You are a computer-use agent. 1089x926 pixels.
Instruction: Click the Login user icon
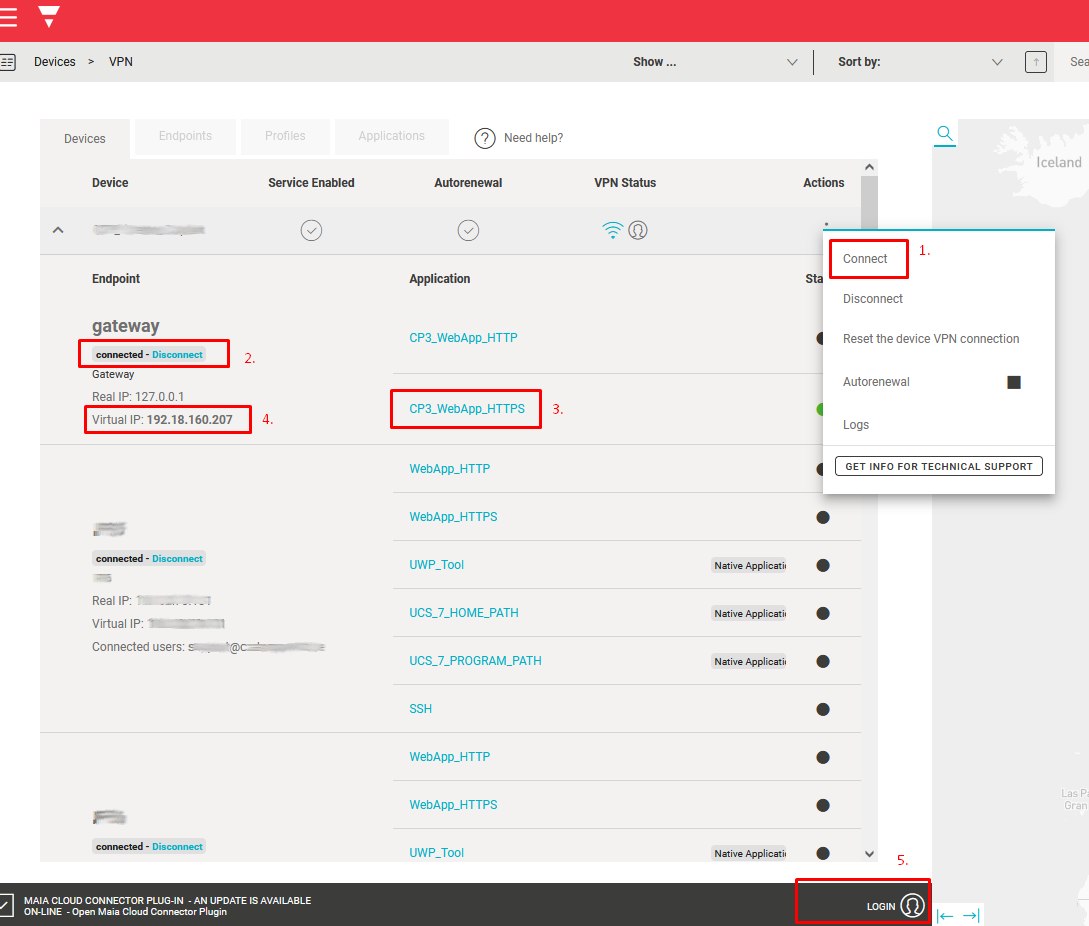point(912,906)
